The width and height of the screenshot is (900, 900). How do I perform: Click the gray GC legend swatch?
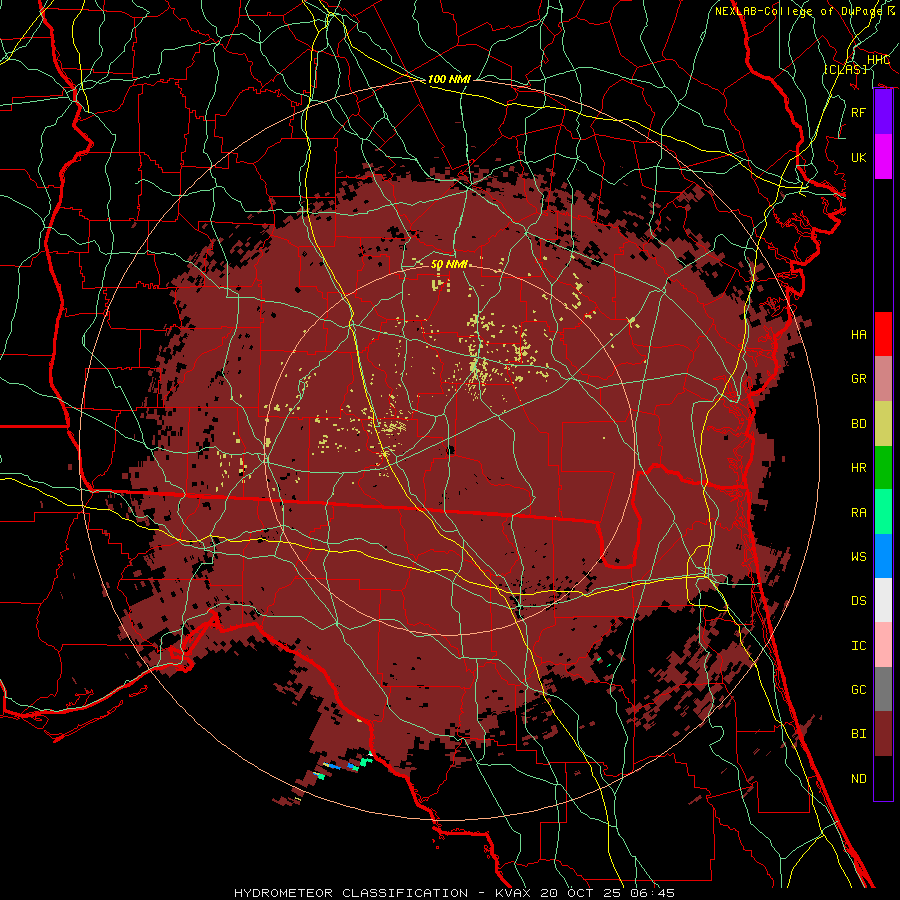click(x=883, y=689)
